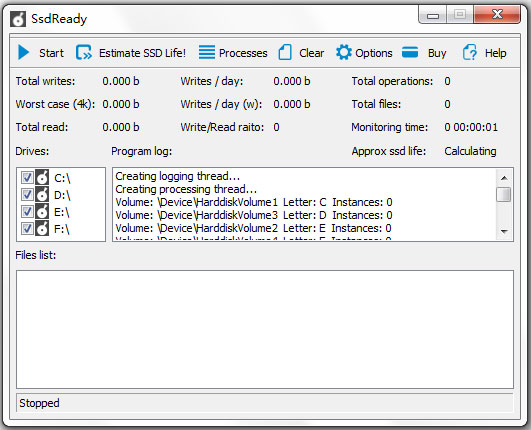Click the program log scroll up arrow

pos(504,178)
